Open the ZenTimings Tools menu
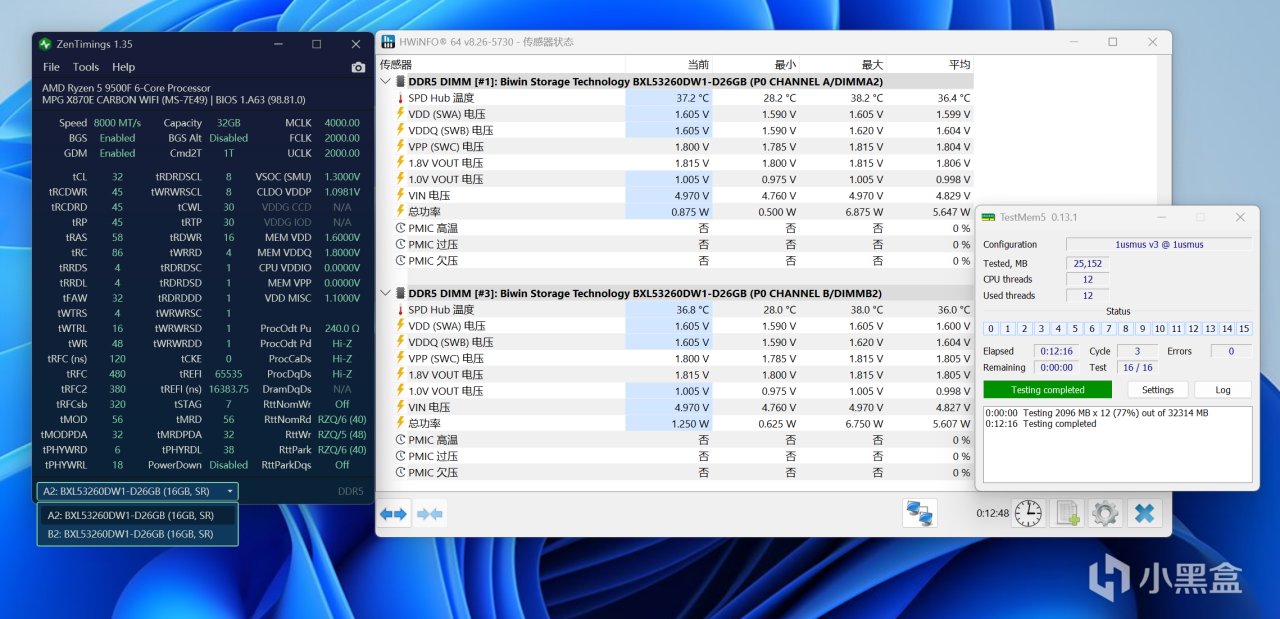Image resolution: width=1280 pixels, height=619 pixels. (86, 67)
